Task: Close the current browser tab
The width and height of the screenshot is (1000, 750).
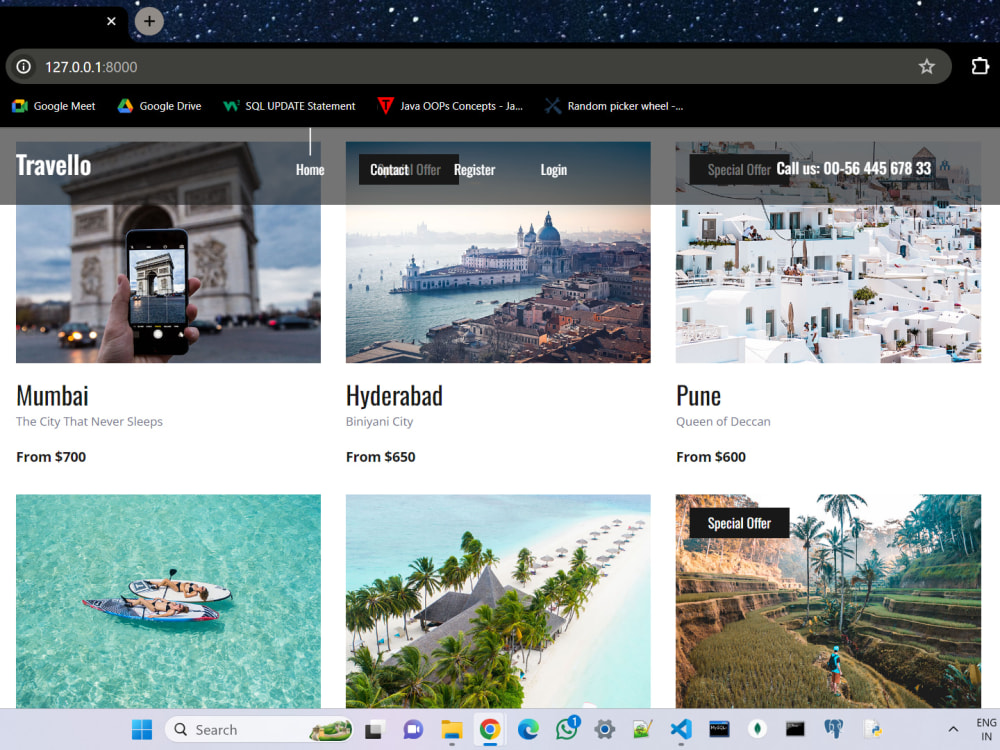Action: coord(111,21)
